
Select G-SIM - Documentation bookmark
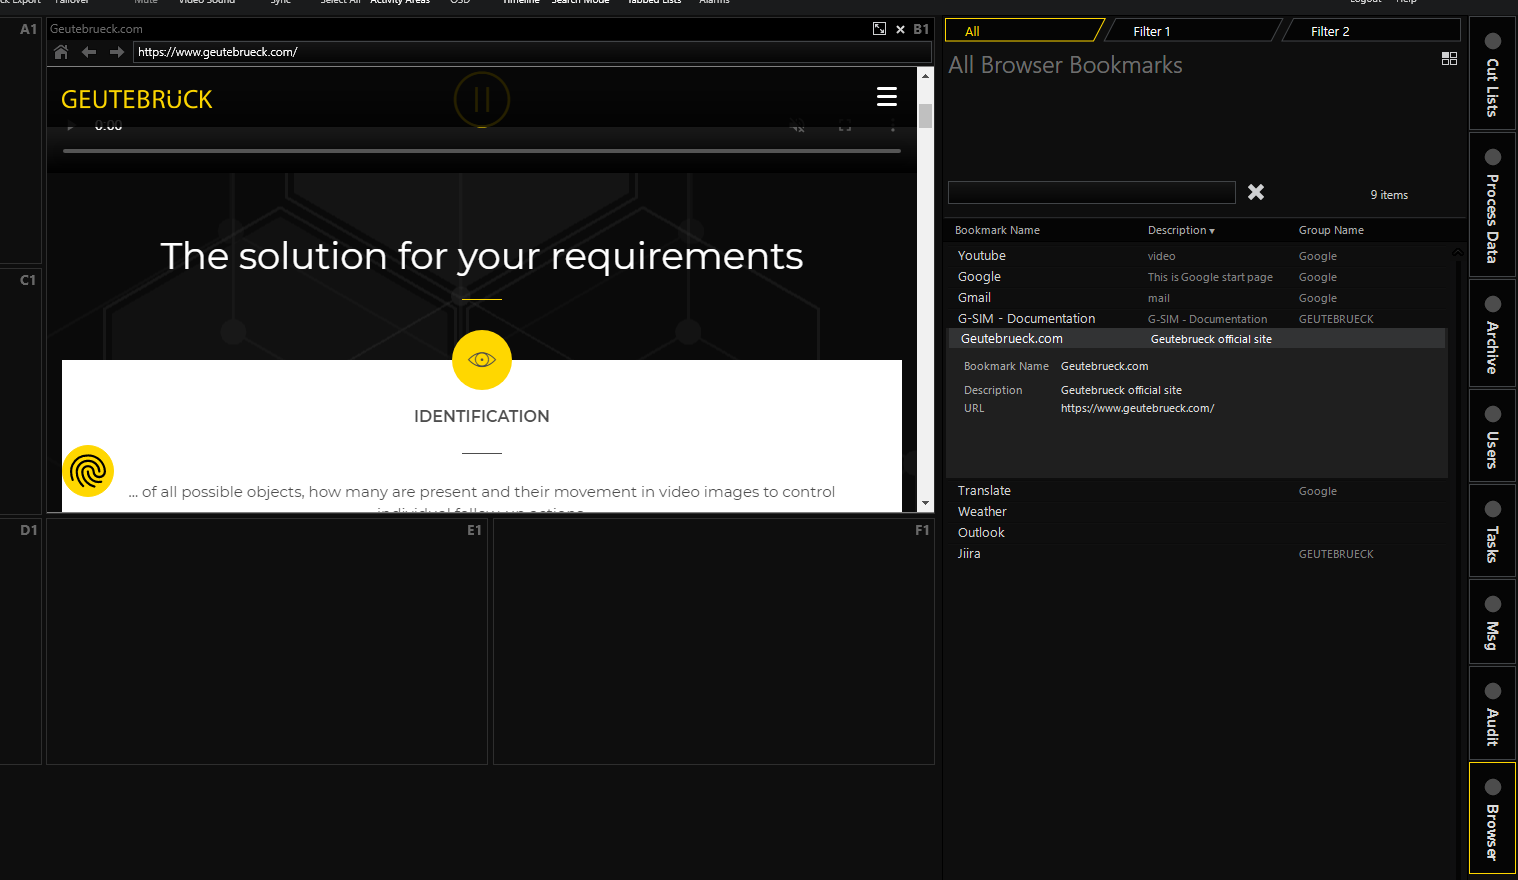[1197, 319]
